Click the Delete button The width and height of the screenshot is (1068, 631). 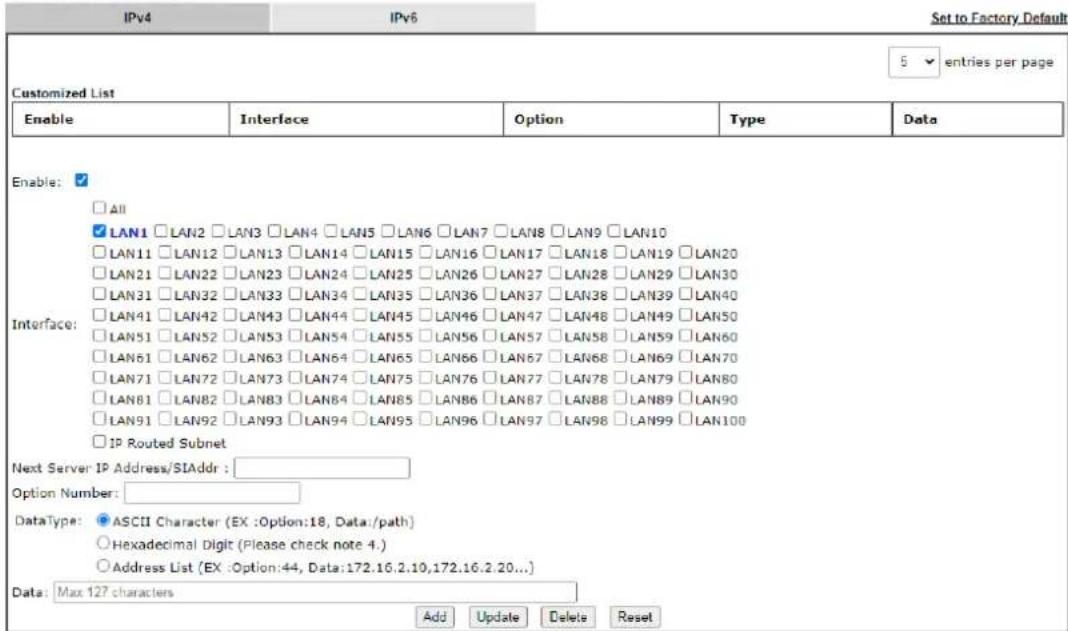(x=568, y=617)
